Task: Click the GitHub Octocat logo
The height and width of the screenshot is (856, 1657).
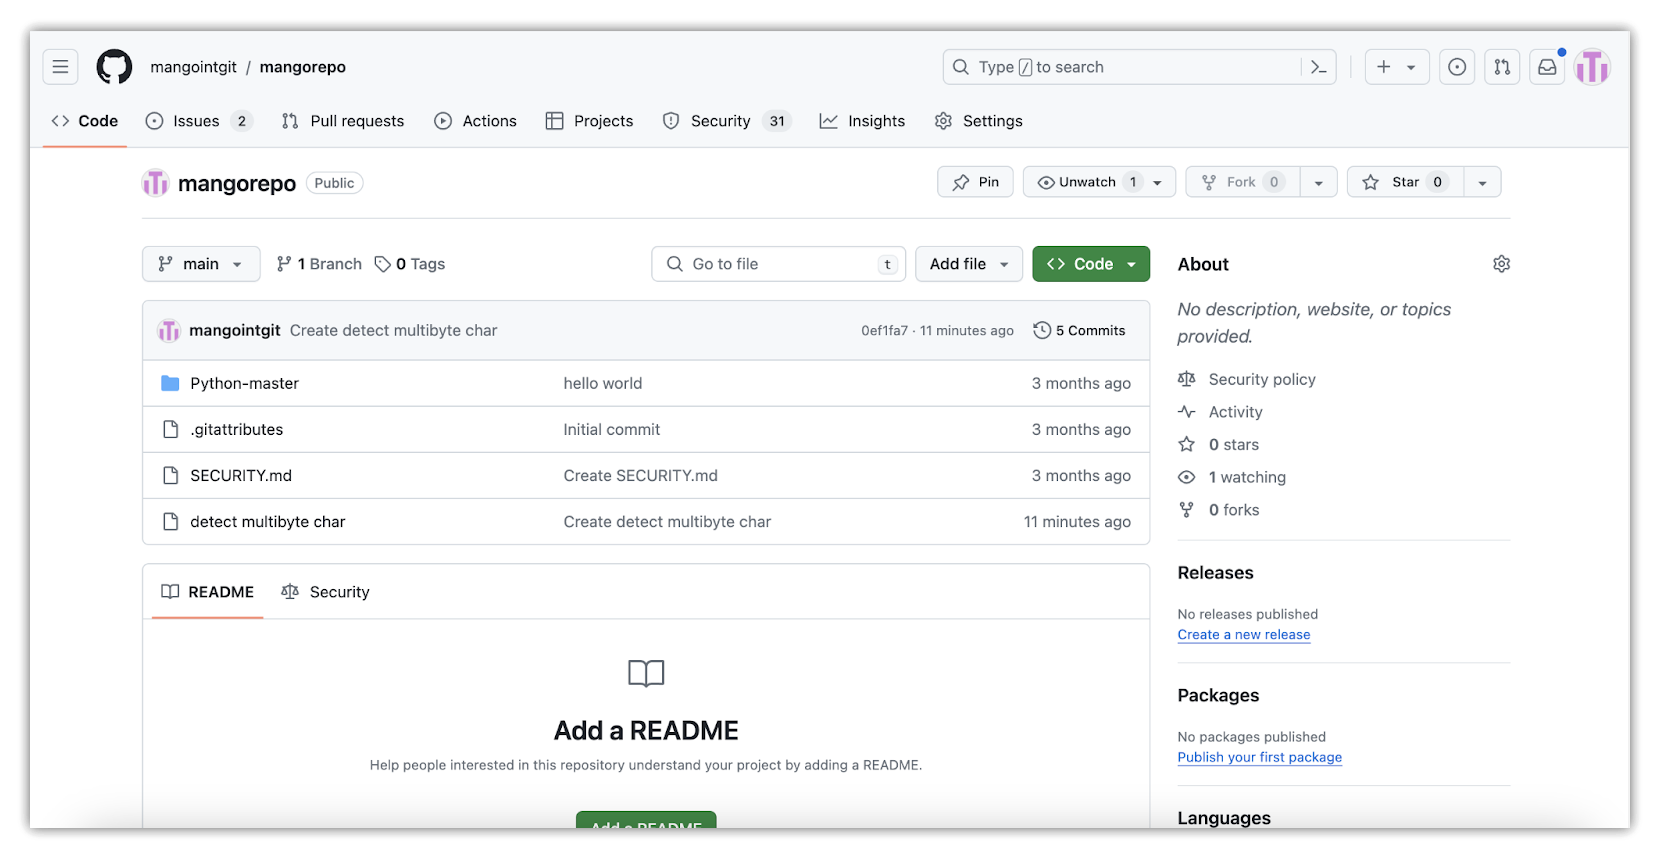Action: [x=114, y=67]
